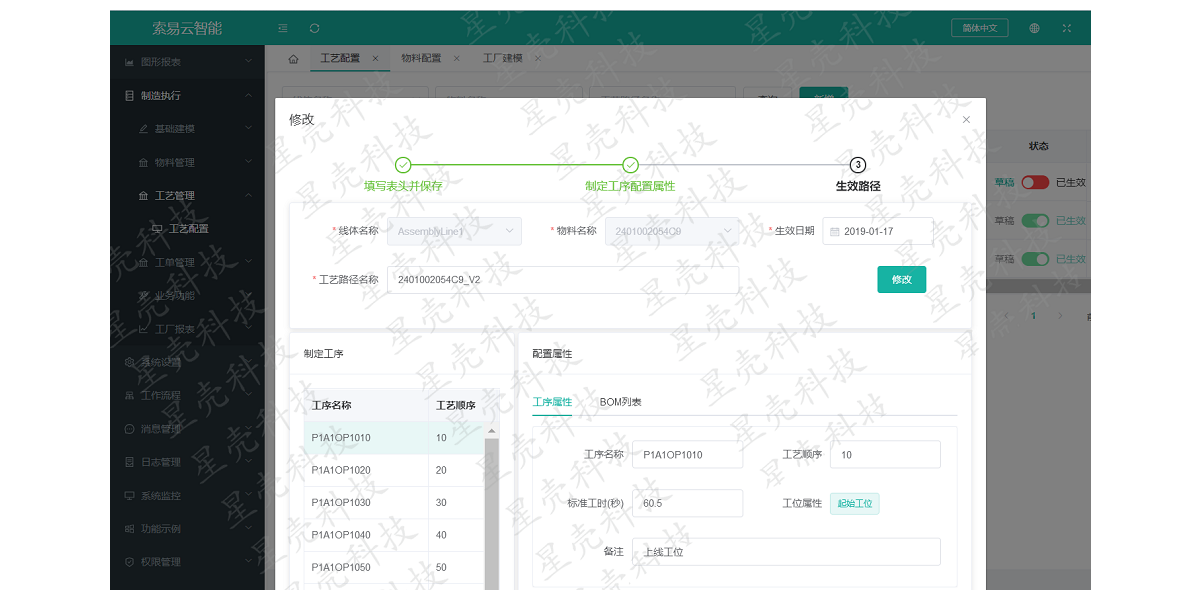Close the 工艺配置 tab with its X

pyautogui.click(x=375, y=58)
